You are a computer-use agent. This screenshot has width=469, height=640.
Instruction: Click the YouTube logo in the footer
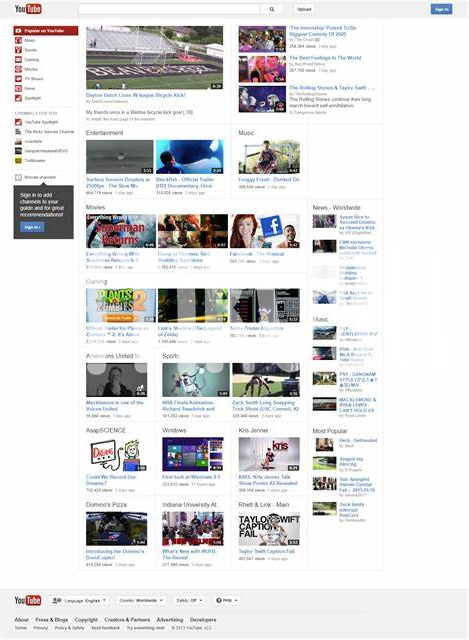[28, 600]
